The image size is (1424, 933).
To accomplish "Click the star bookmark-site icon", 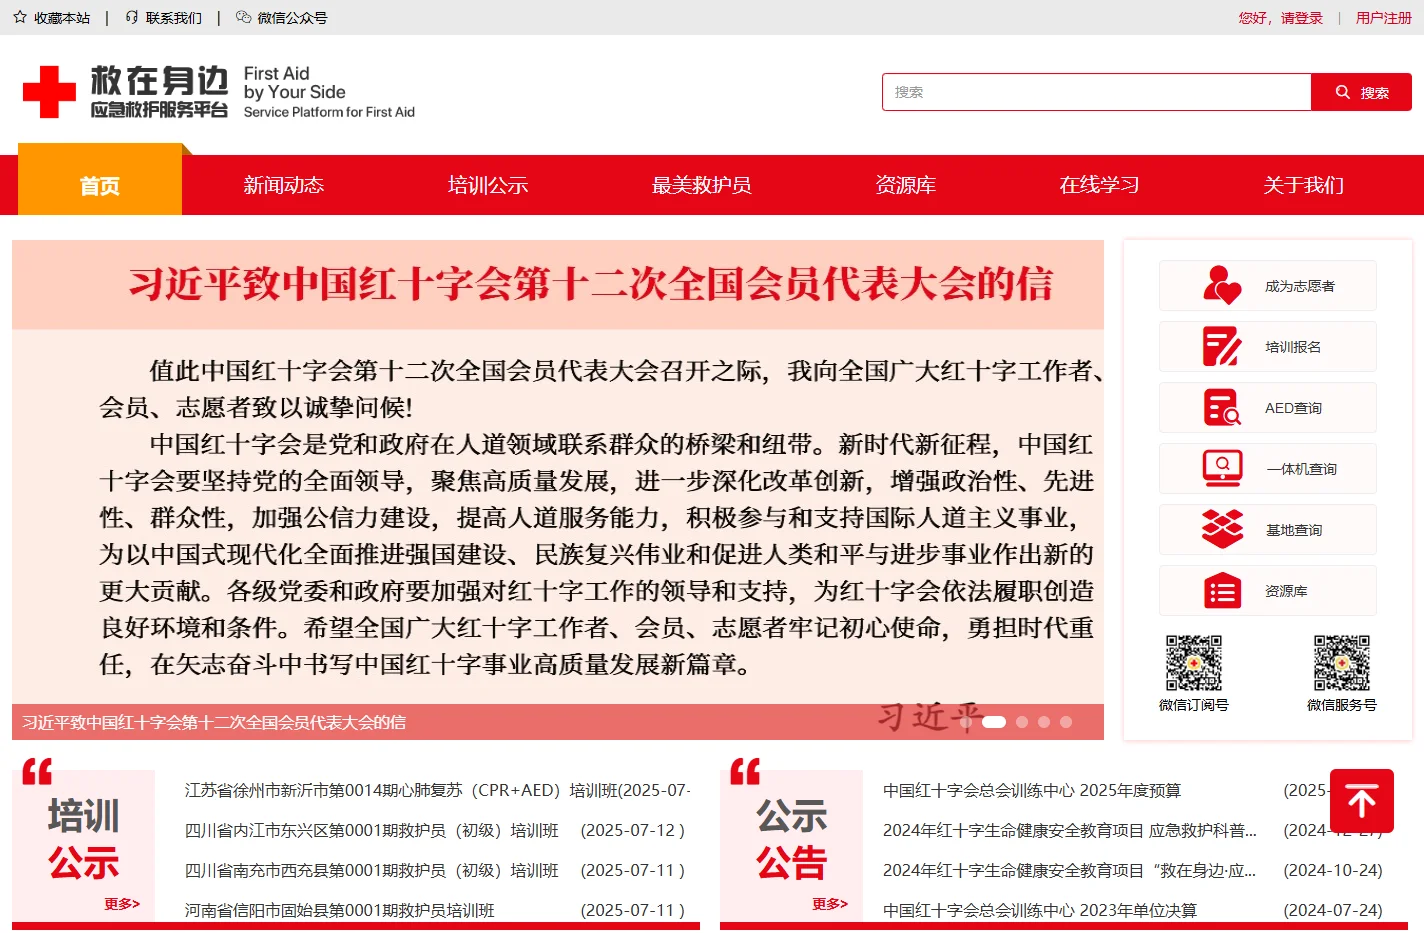I will pos(20,17).
